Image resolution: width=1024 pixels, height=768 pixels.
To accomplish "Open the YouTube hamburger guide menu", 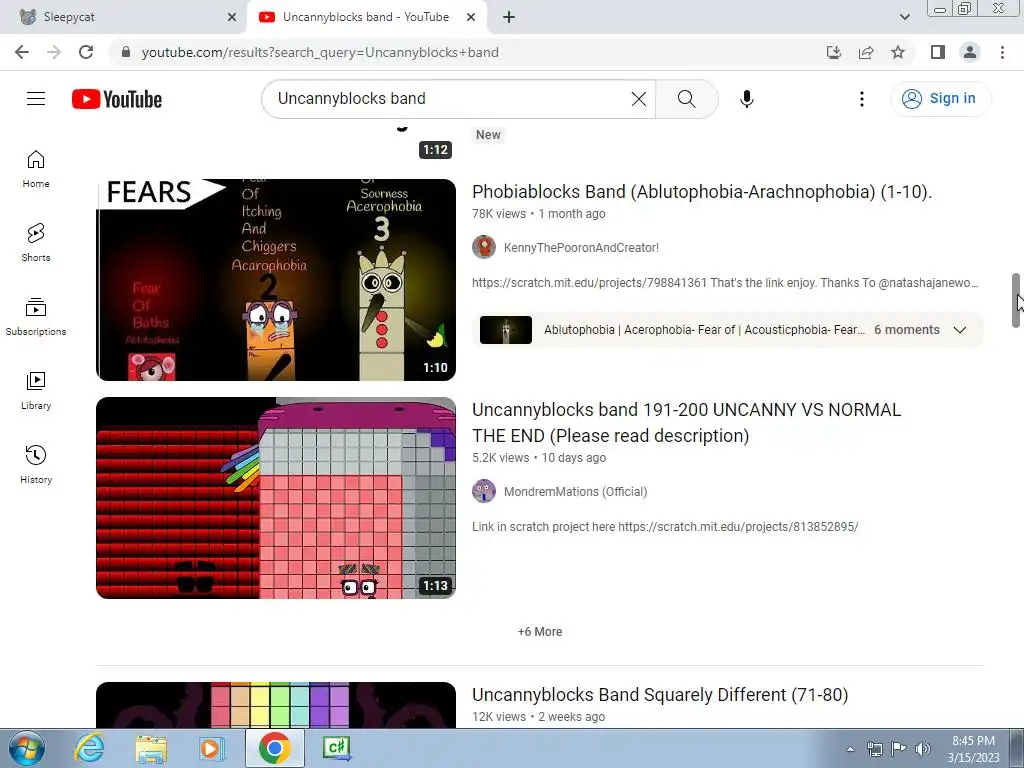I will tap(36, 99).
